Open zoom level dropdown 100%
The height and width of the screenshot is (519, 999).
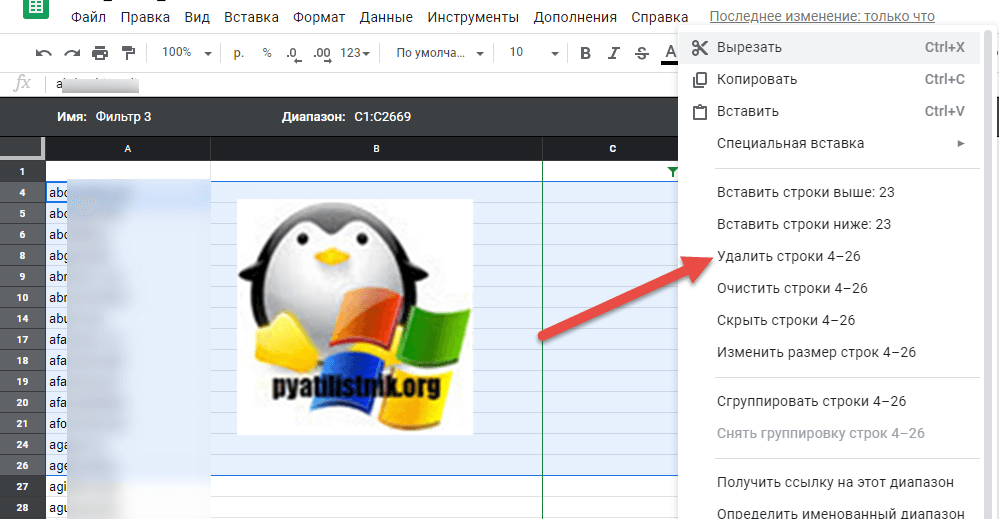click(187, 53)
